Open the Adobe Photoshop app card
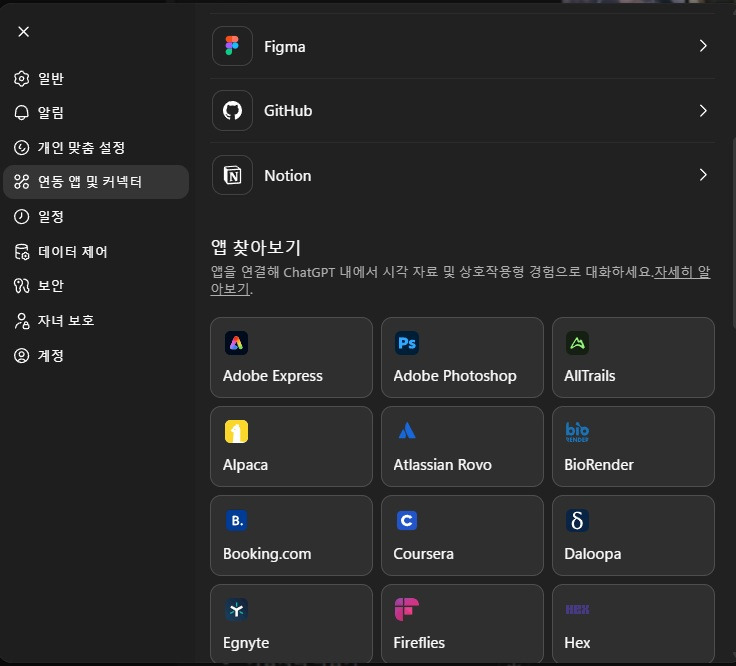Viewport: 736px width, 666px height. 462,357
